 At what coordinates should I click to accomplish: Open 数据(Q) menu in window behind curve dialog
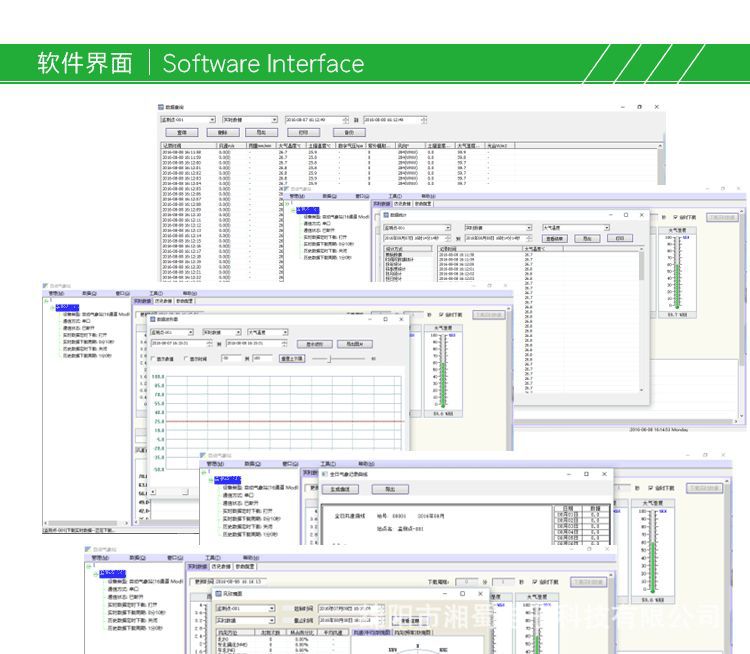pos(89,293)
